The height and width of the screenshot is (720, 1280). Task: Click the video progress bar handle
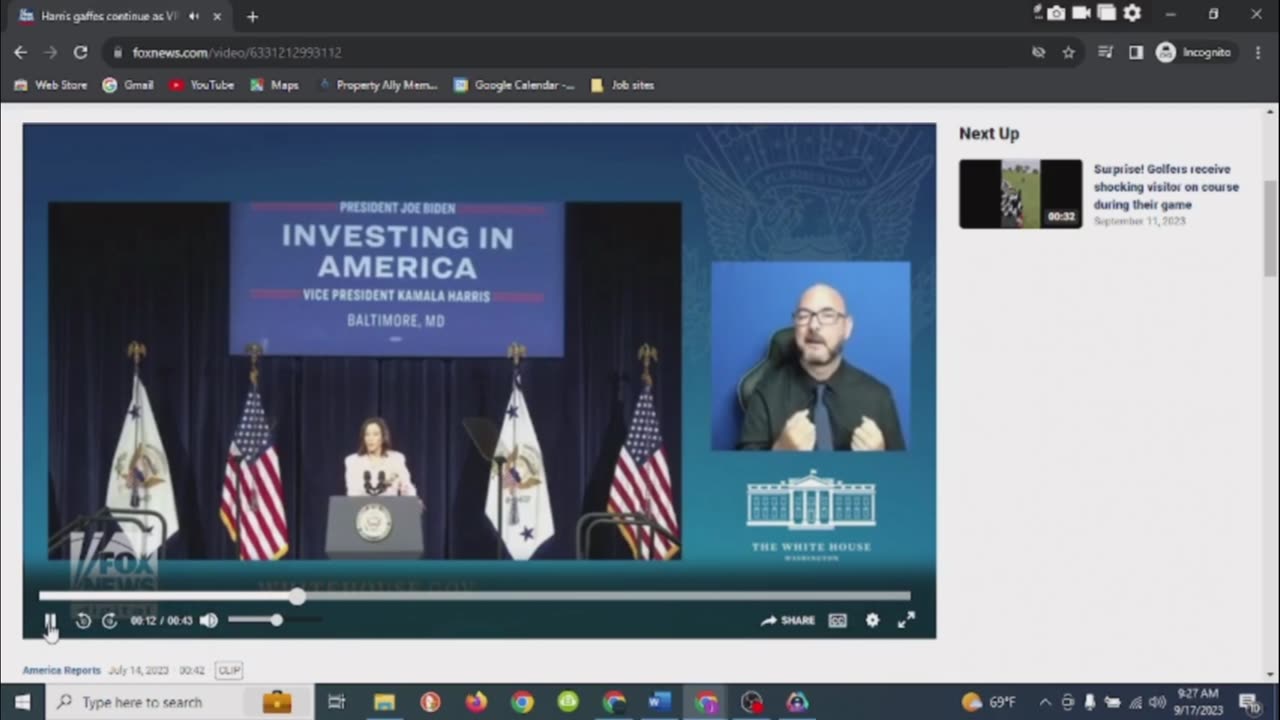297,596
